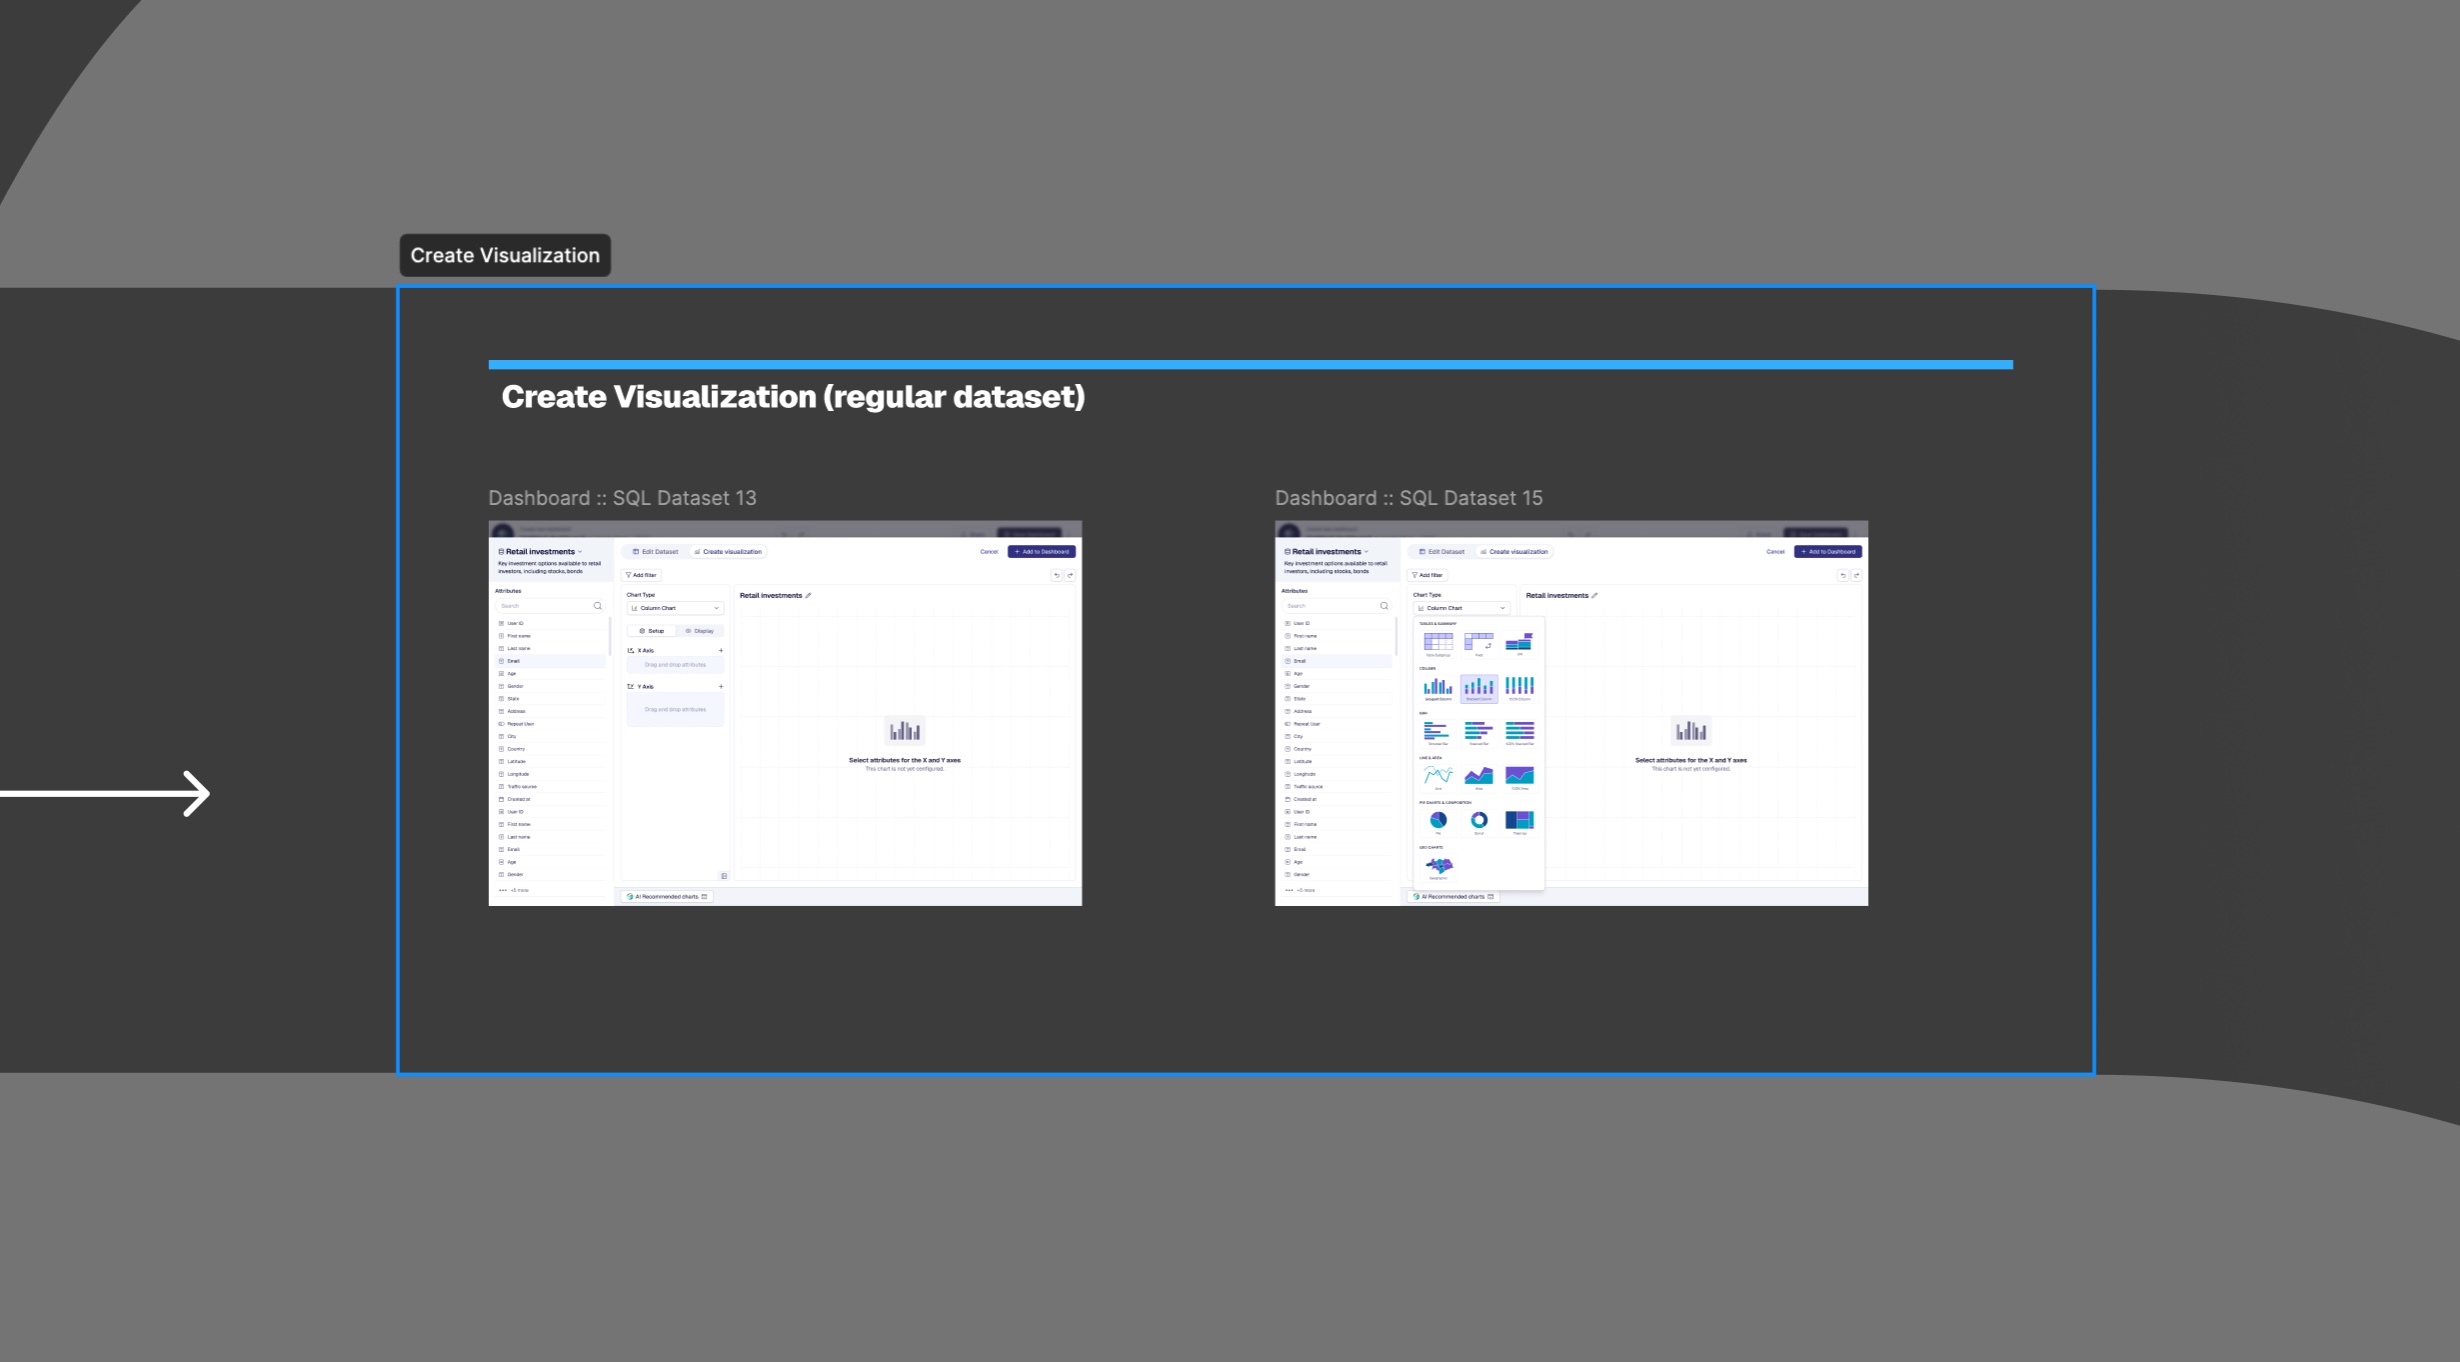Click the Search attributes field in Dataset 15 frame

point(1337,606)
